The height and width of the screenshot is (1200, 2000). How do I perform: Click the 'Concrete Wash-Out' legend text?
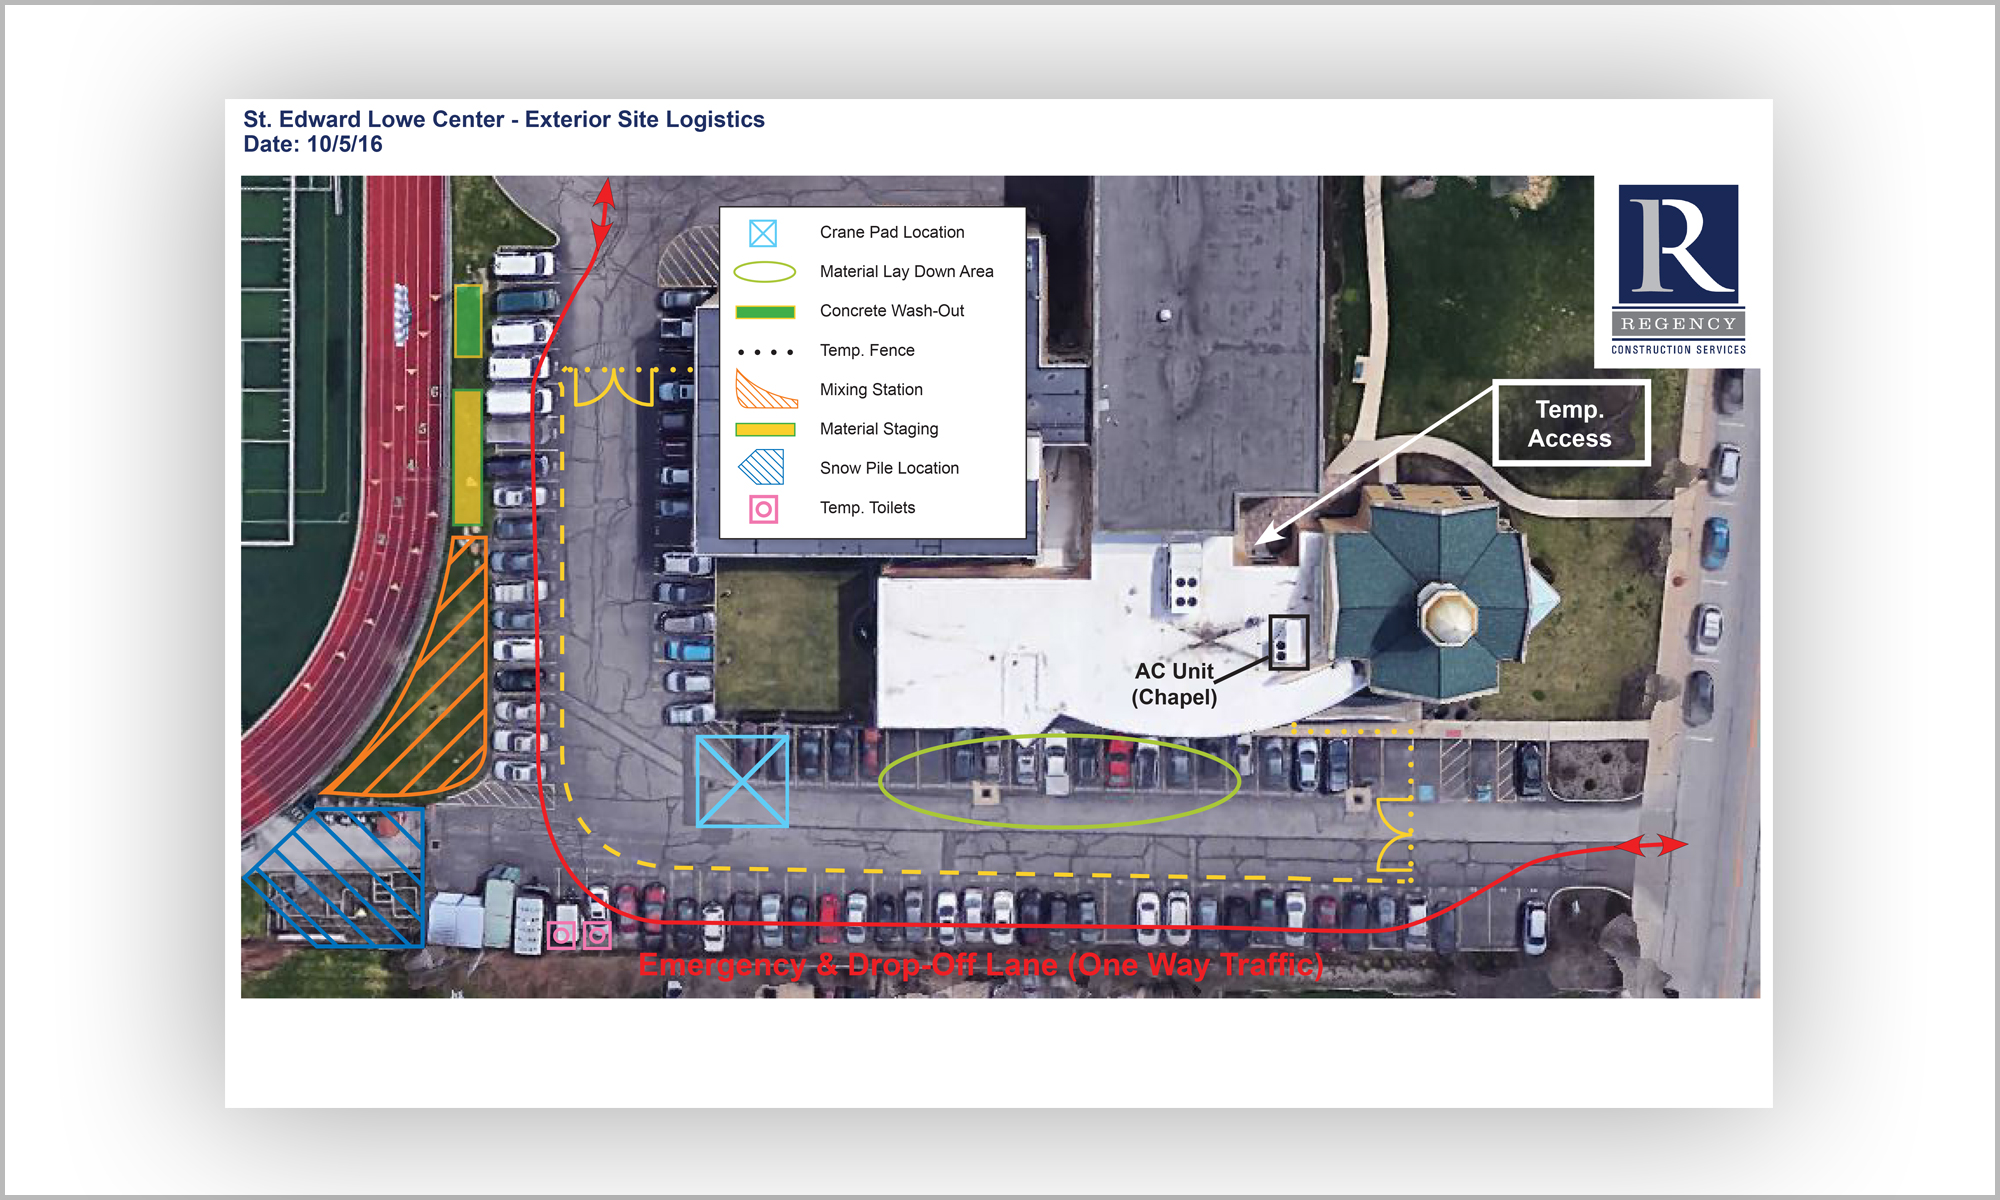(x=892, y=311)
